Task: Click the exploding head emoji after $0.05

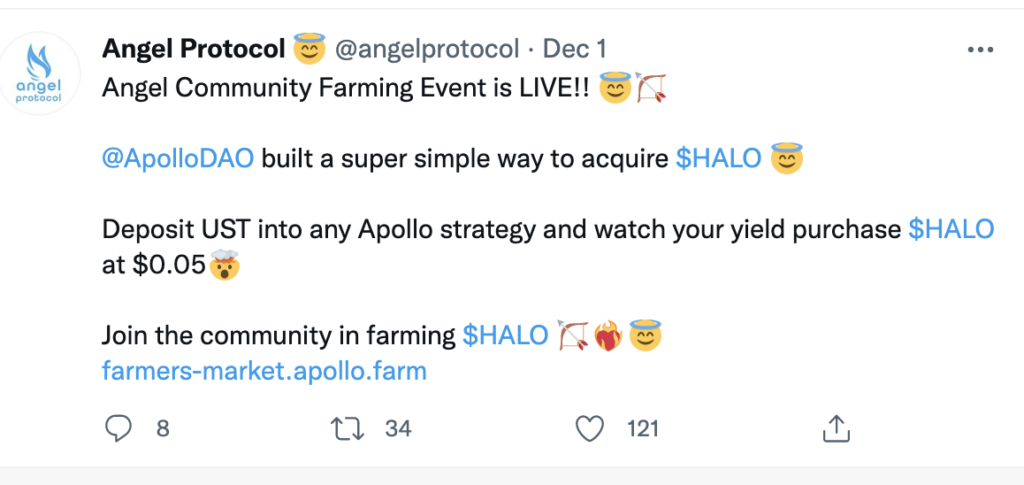Action: tap(224, 266)
